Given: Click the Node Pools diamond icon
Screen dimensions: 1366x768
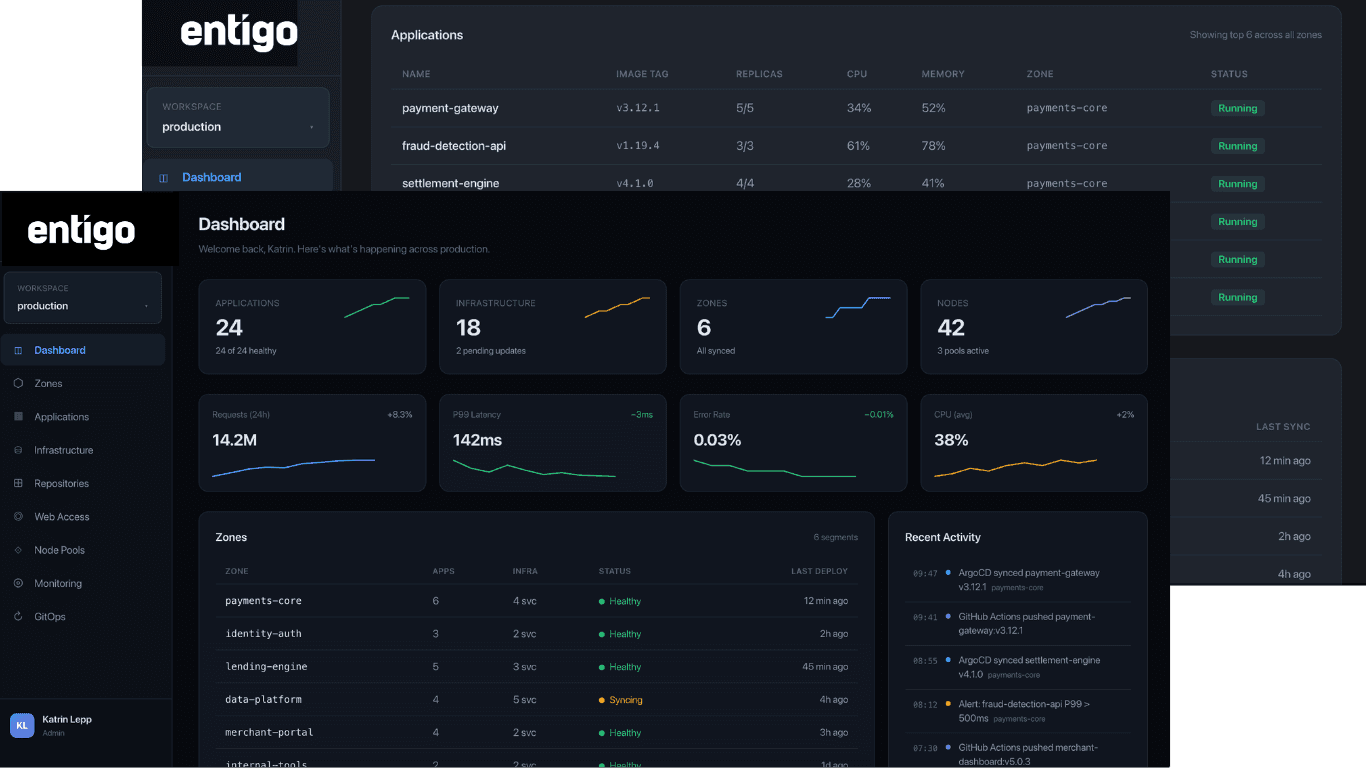Looking at the screenshot, I should point(18,550).
